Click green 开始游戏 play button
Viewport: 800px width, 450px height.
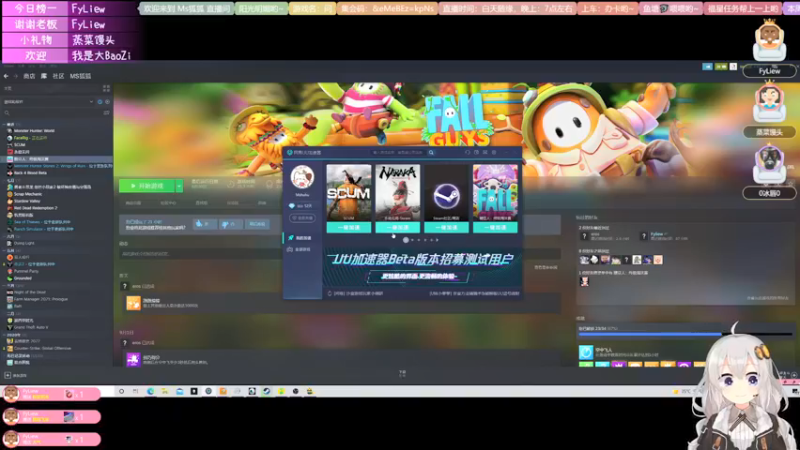click(147, 186)
